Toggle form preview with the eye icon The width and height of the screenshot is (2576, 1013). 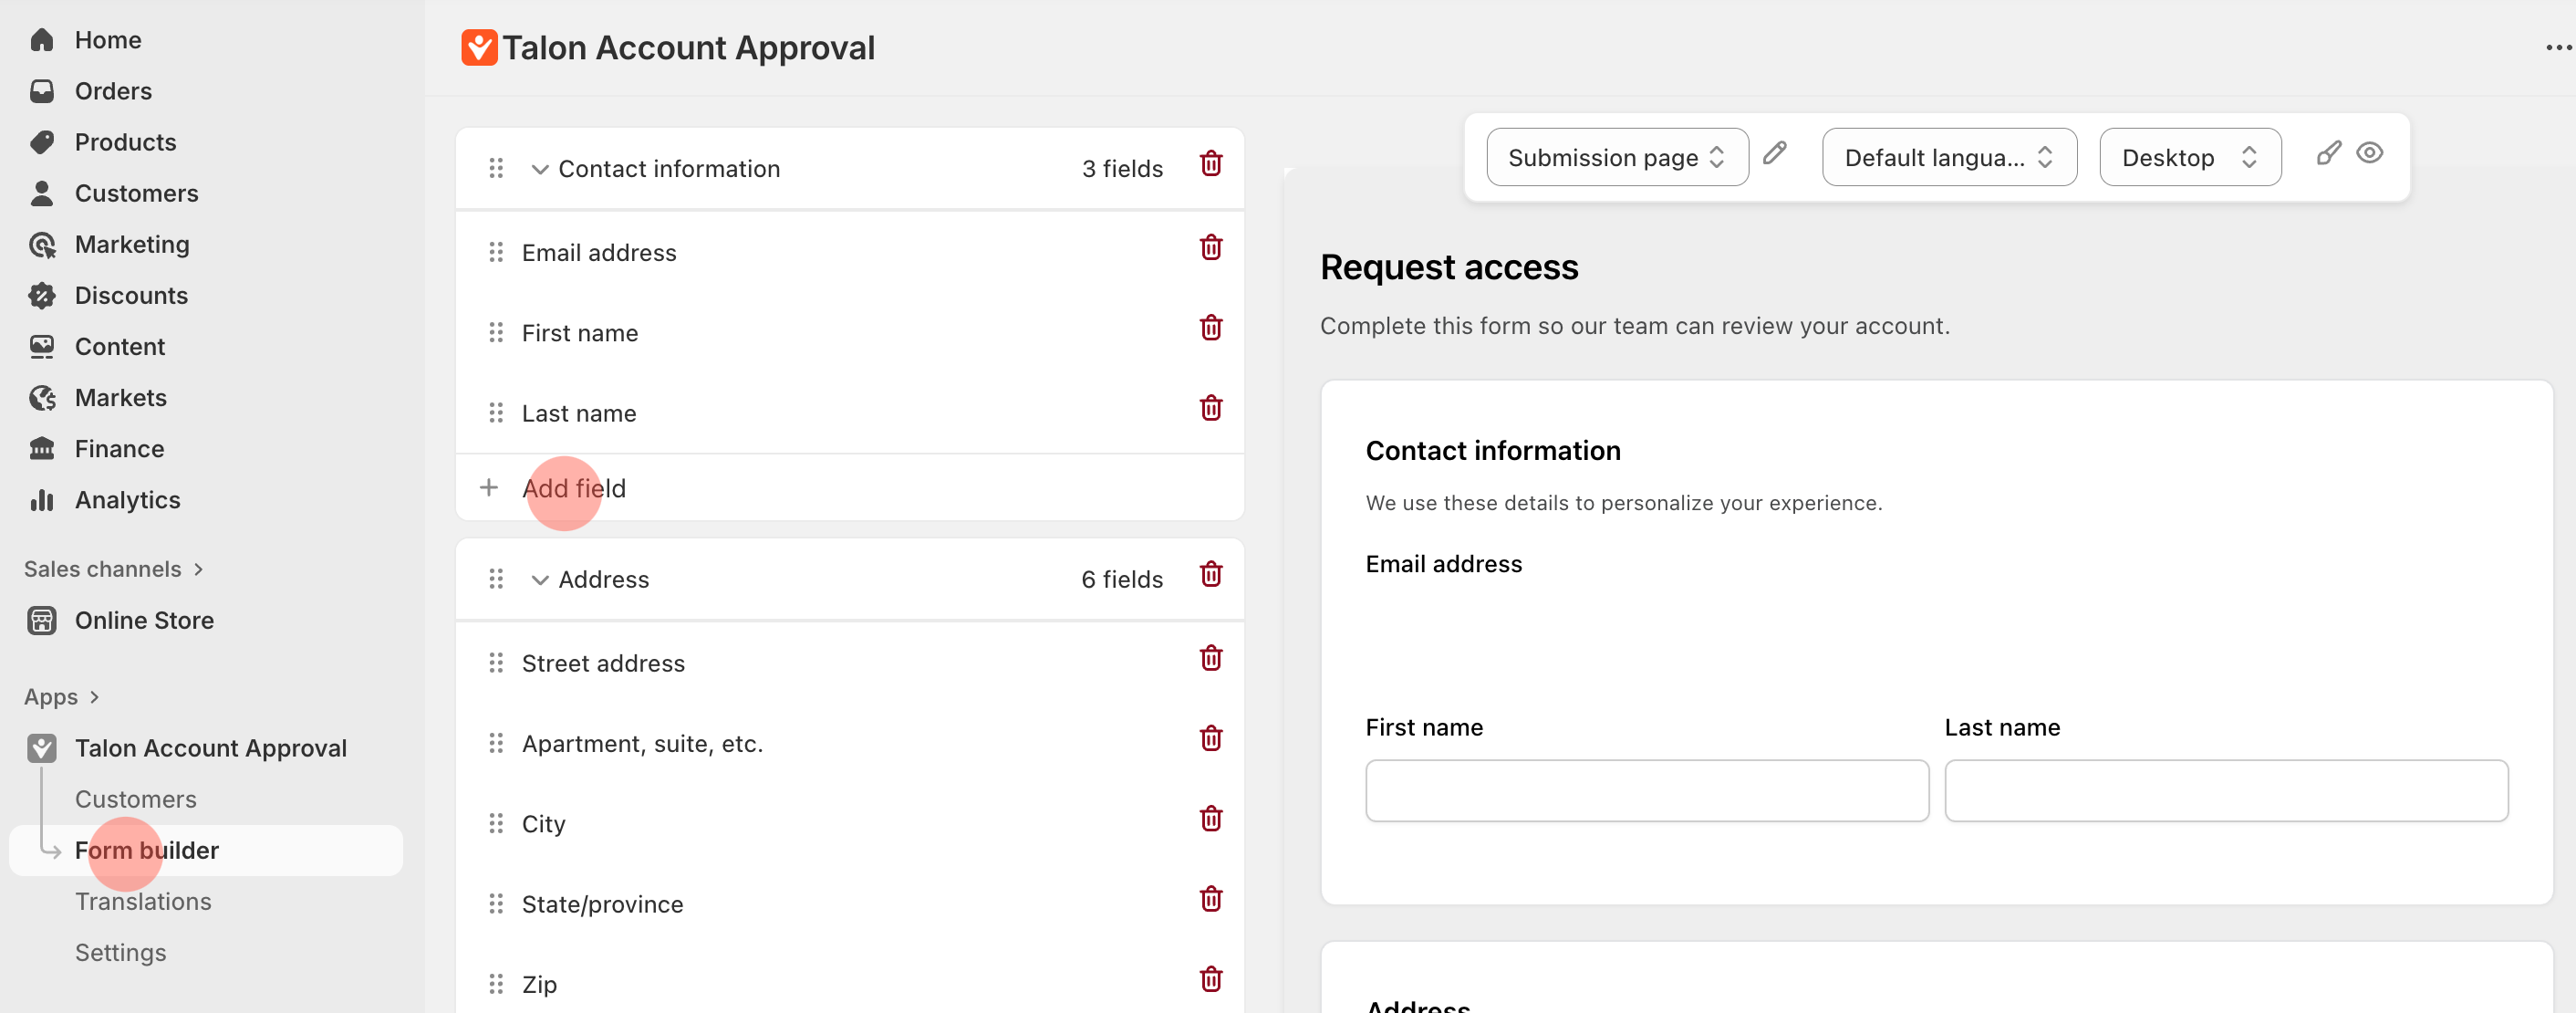tap(2371, 153)
